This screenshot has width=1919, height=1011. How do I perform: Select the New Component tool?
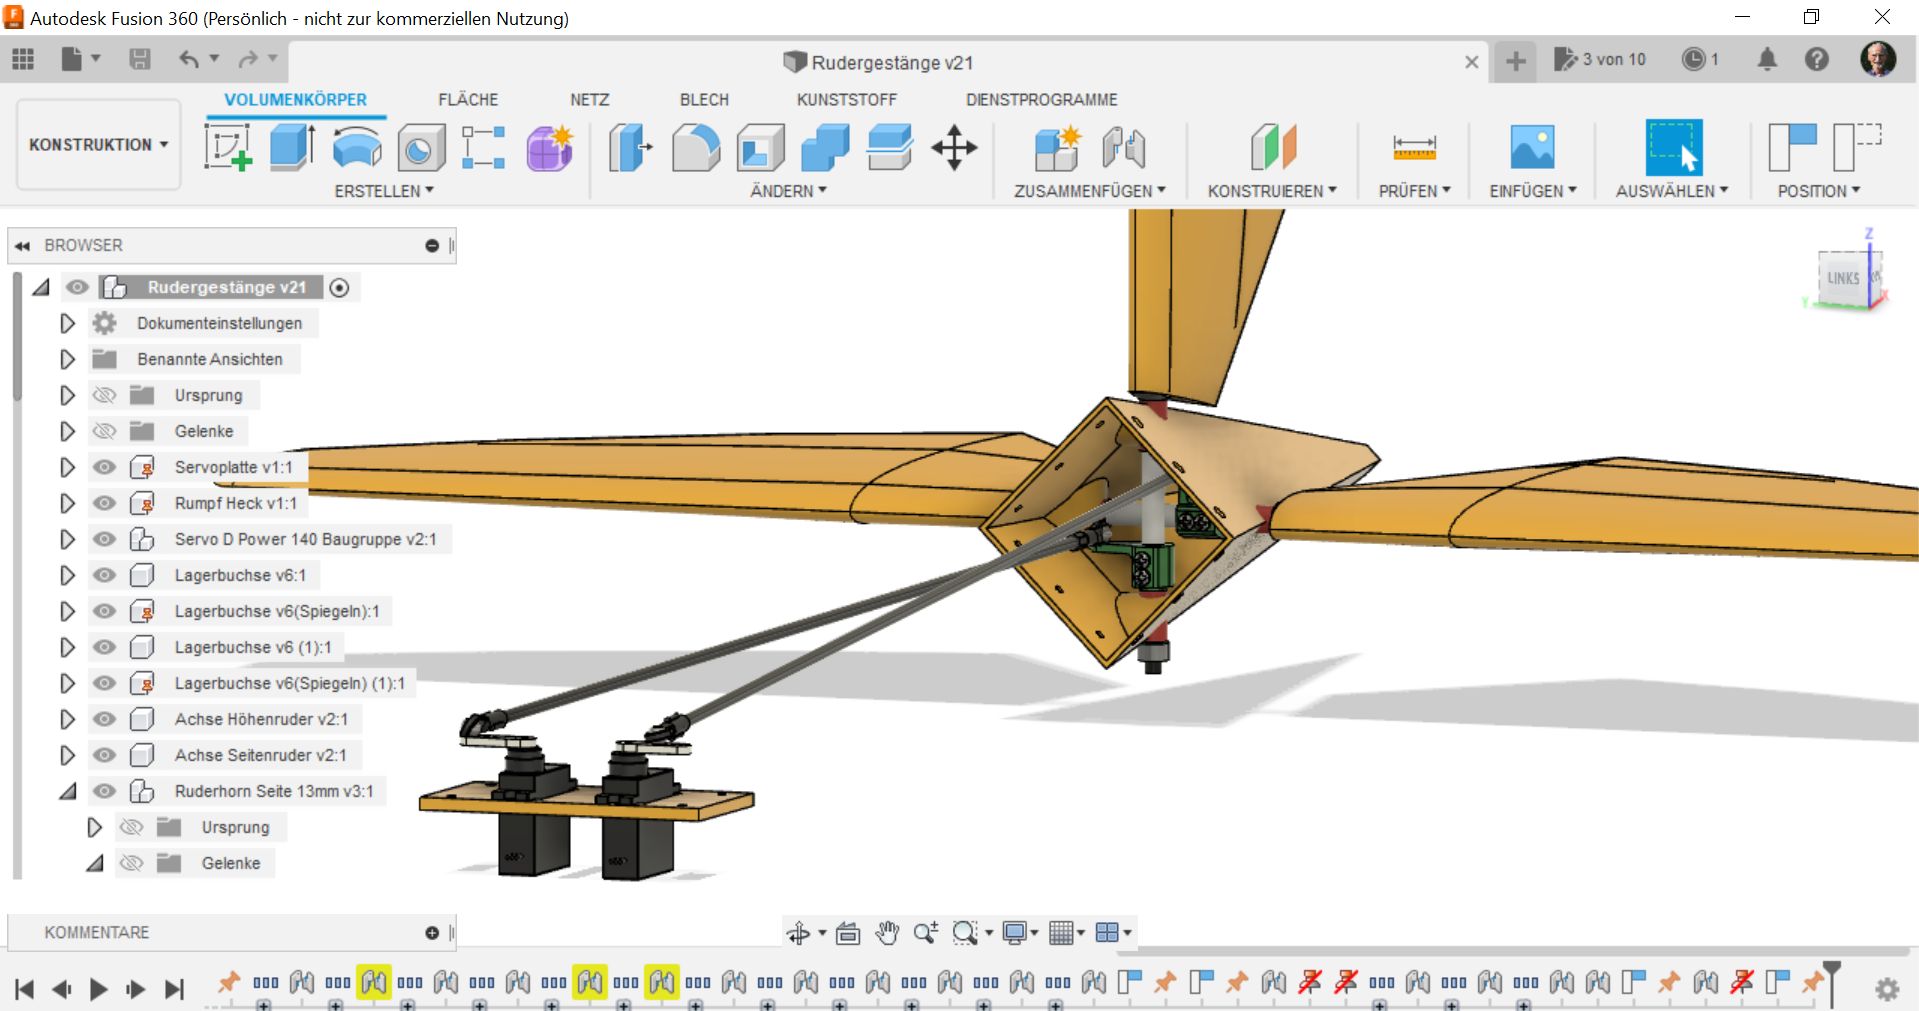[1057, 147]
